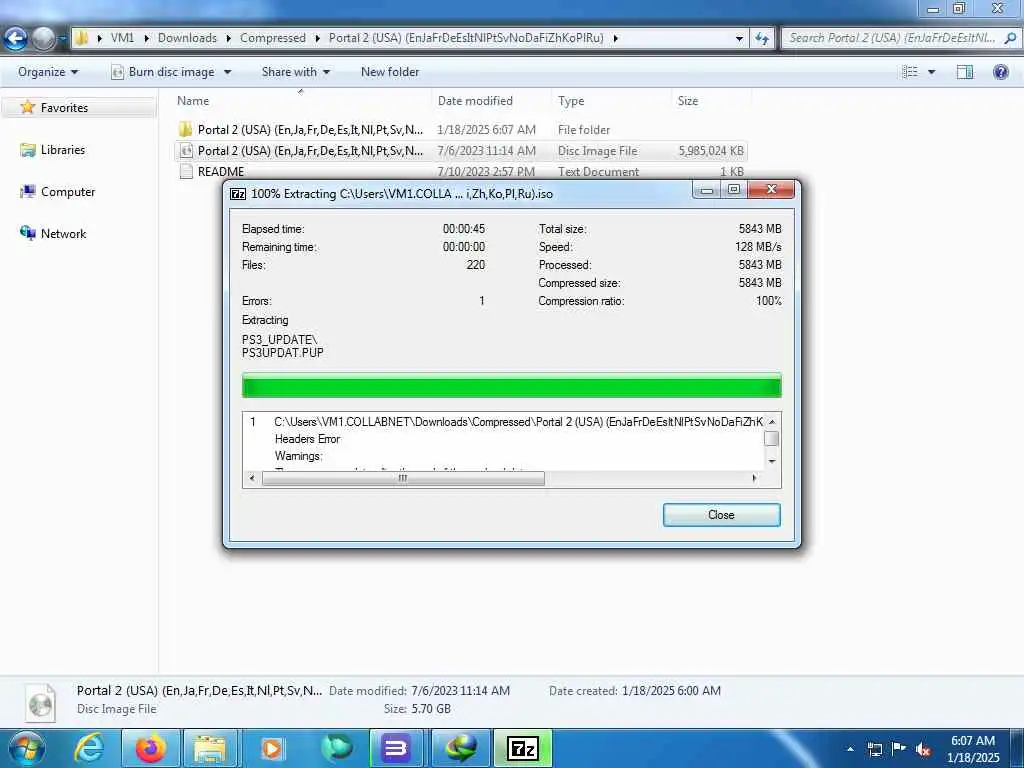Sort by Size column header
The image size is (1024, 768).
(688, 101)
